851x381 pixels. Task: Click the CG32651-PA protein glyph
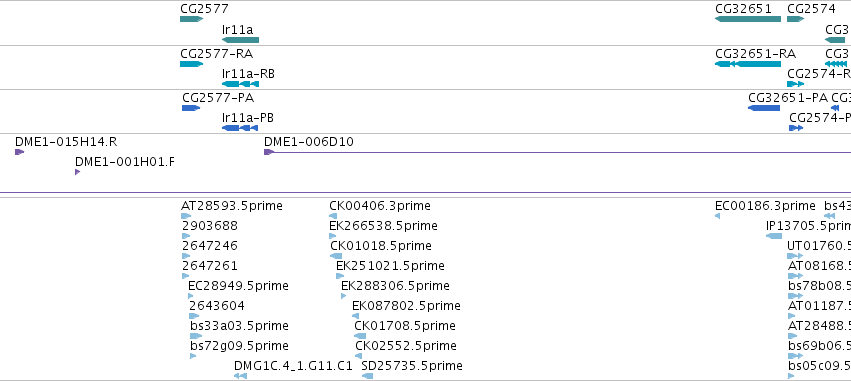764,108
